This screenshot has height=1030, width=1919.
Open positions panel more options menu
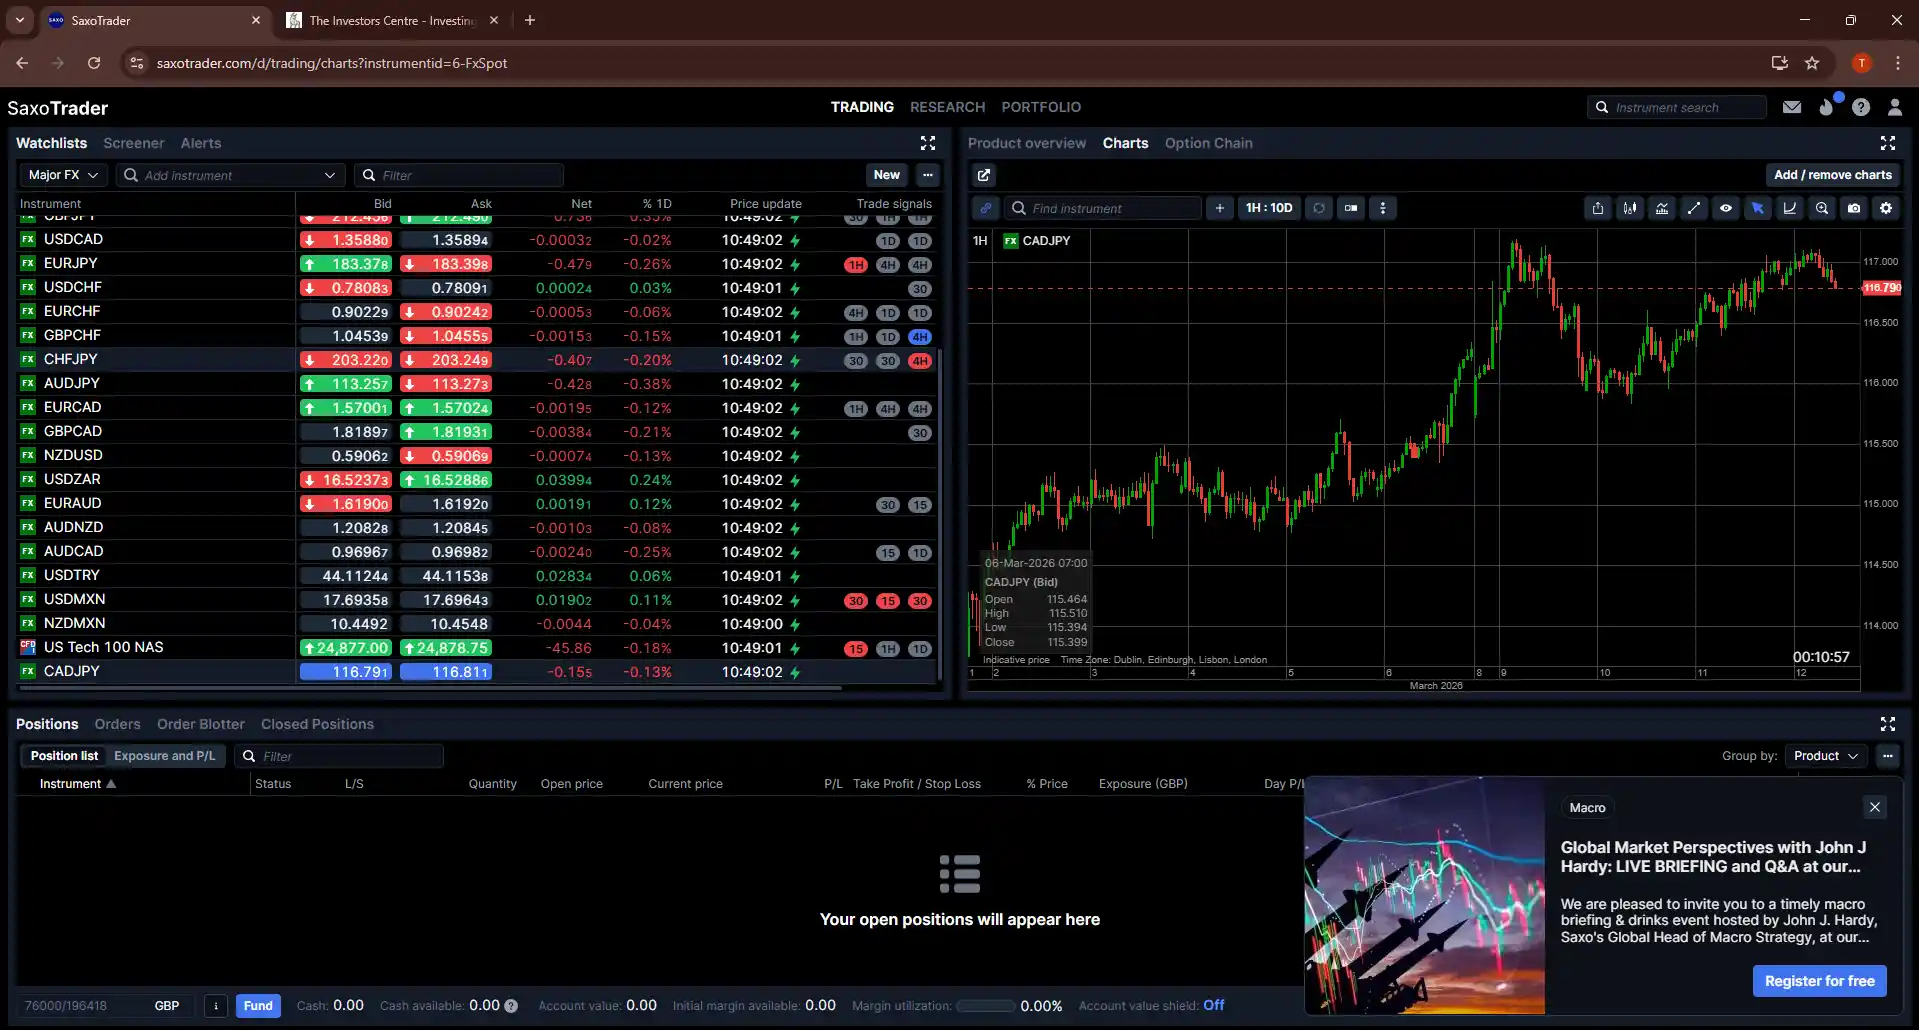(x=1888, y=756)
